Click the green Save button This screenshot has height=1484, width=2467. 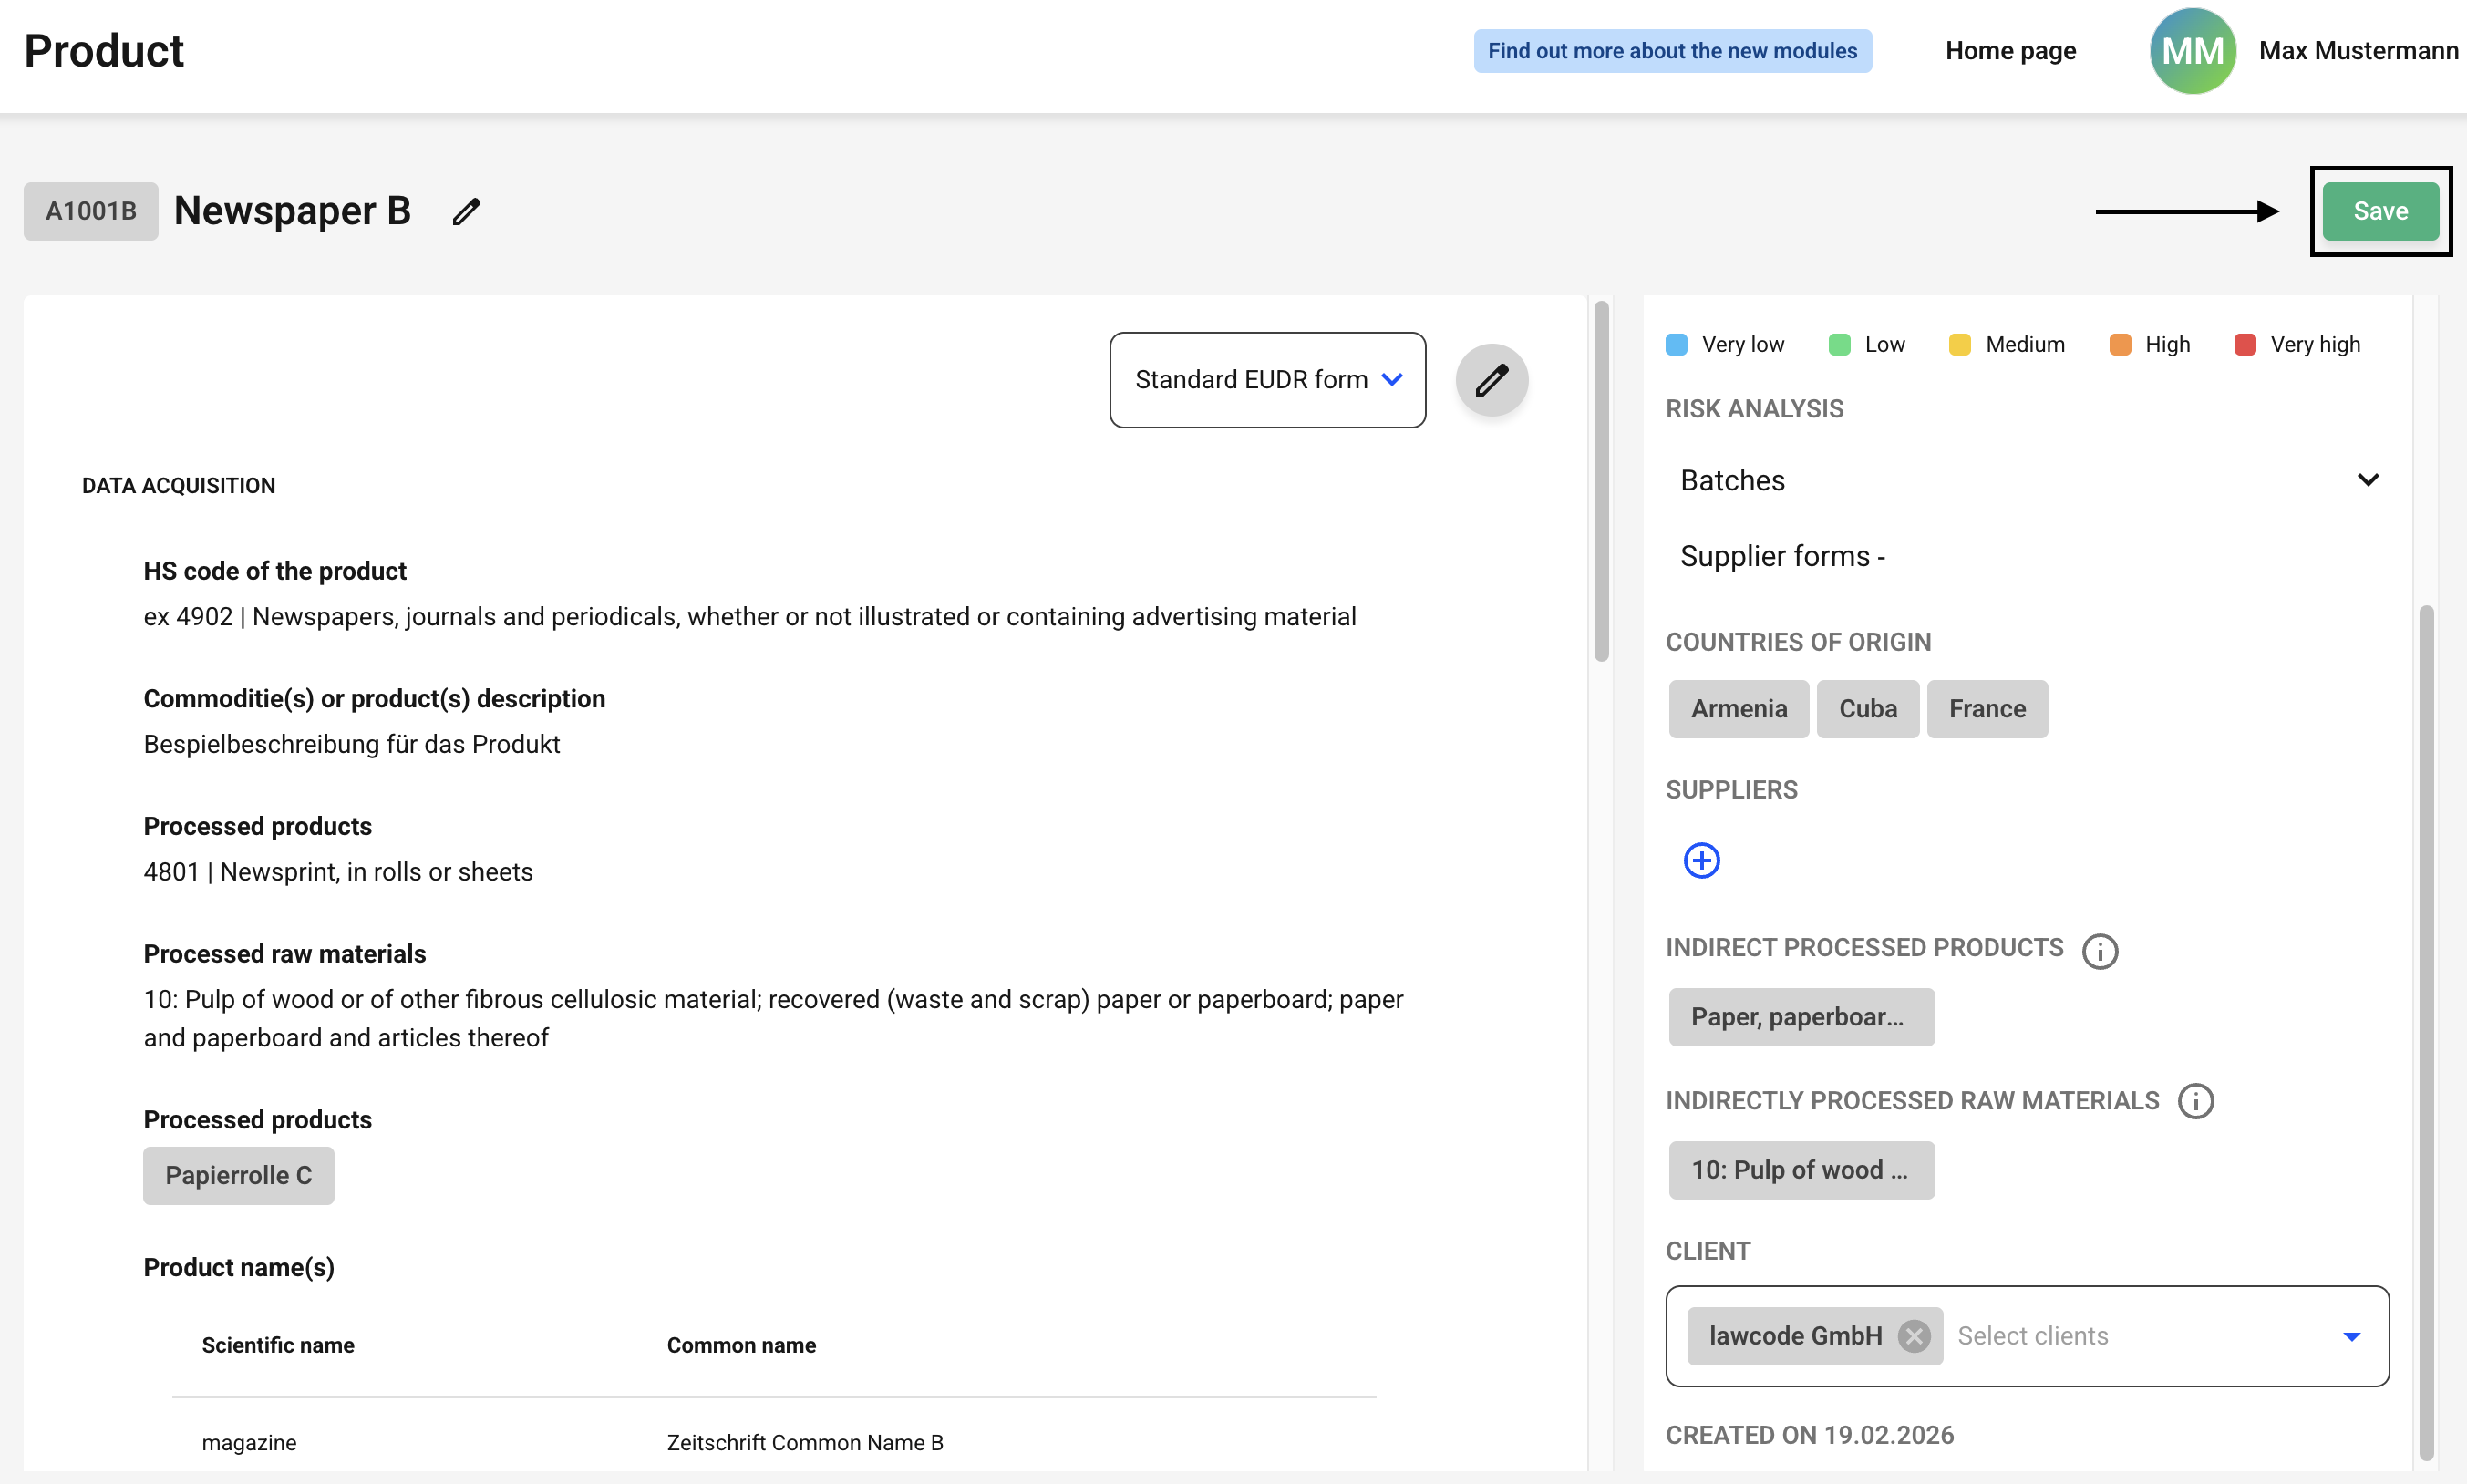click(2379, 211)
